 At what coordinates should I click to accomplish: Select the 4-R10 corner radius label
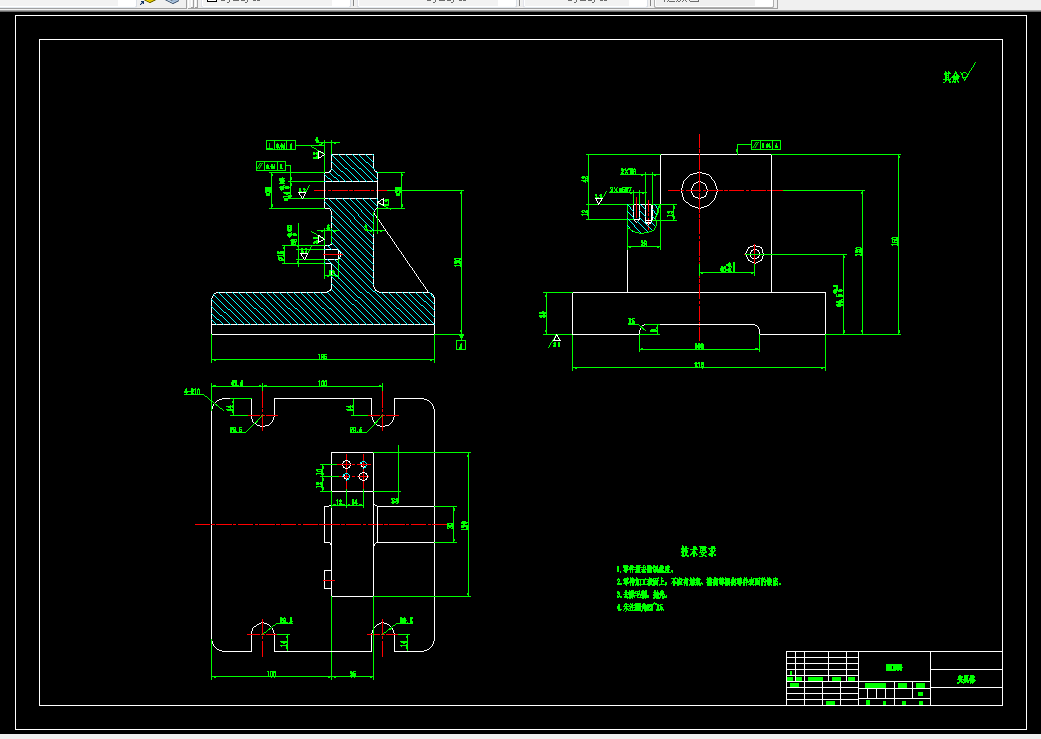[x=193, y=392]
